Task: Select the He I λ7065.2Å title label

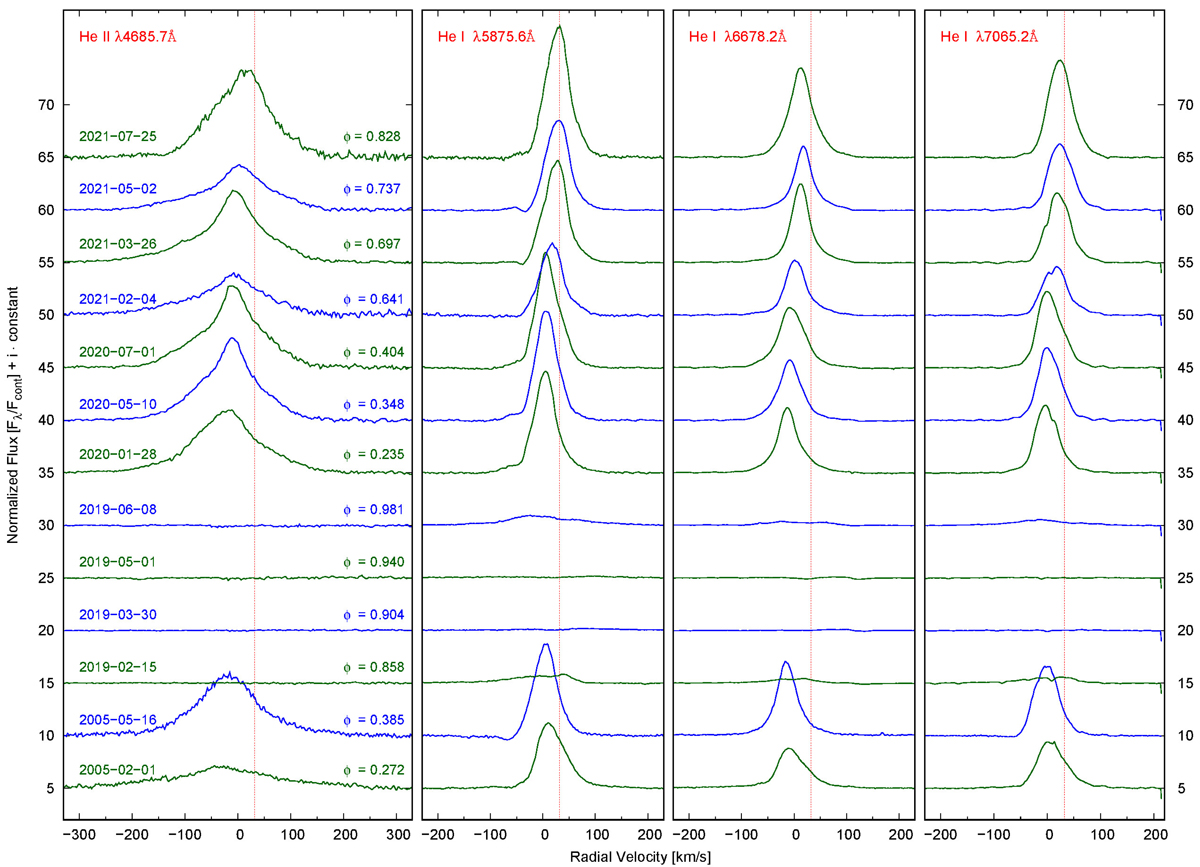Action: [989, 37]
